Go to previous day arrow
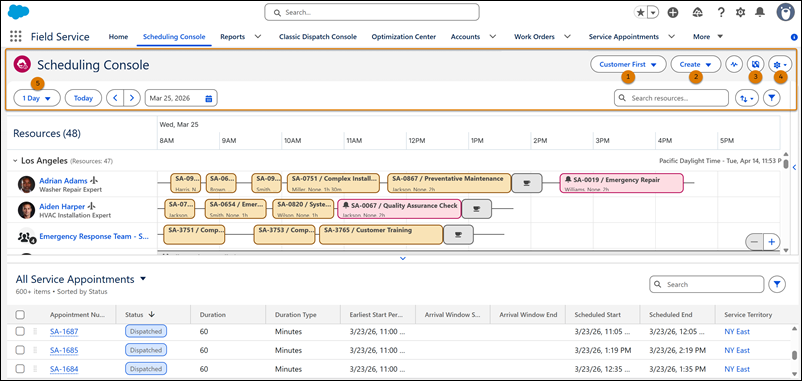This screenshot has height=381, width=802. click(115, 98)
